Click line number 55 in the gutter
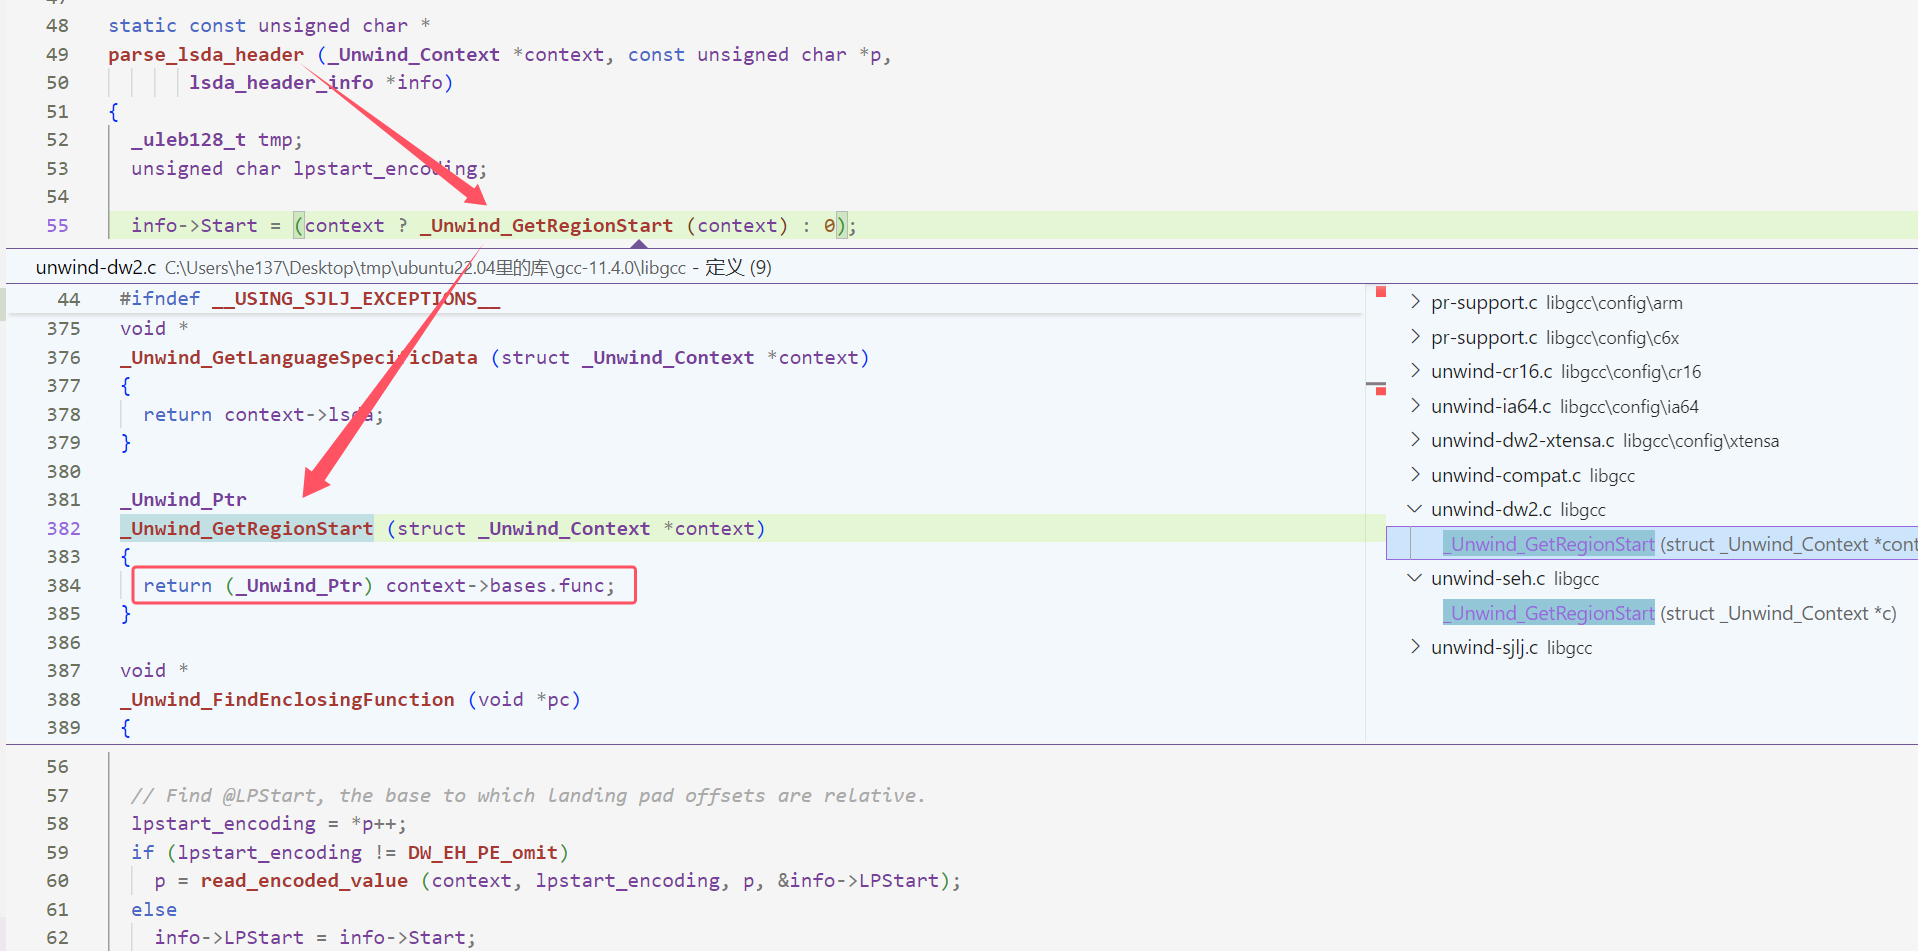Viewport: 1918px width, 951px height. pos(58,226)
